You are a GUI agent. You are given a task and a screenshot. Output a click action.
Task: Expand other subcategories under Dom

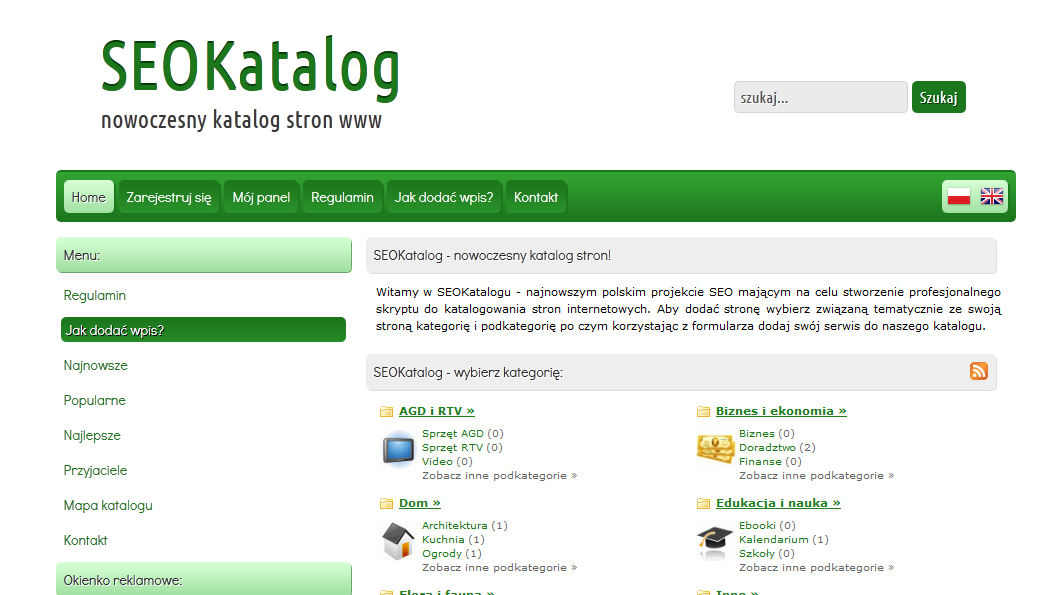click(499, 568)
